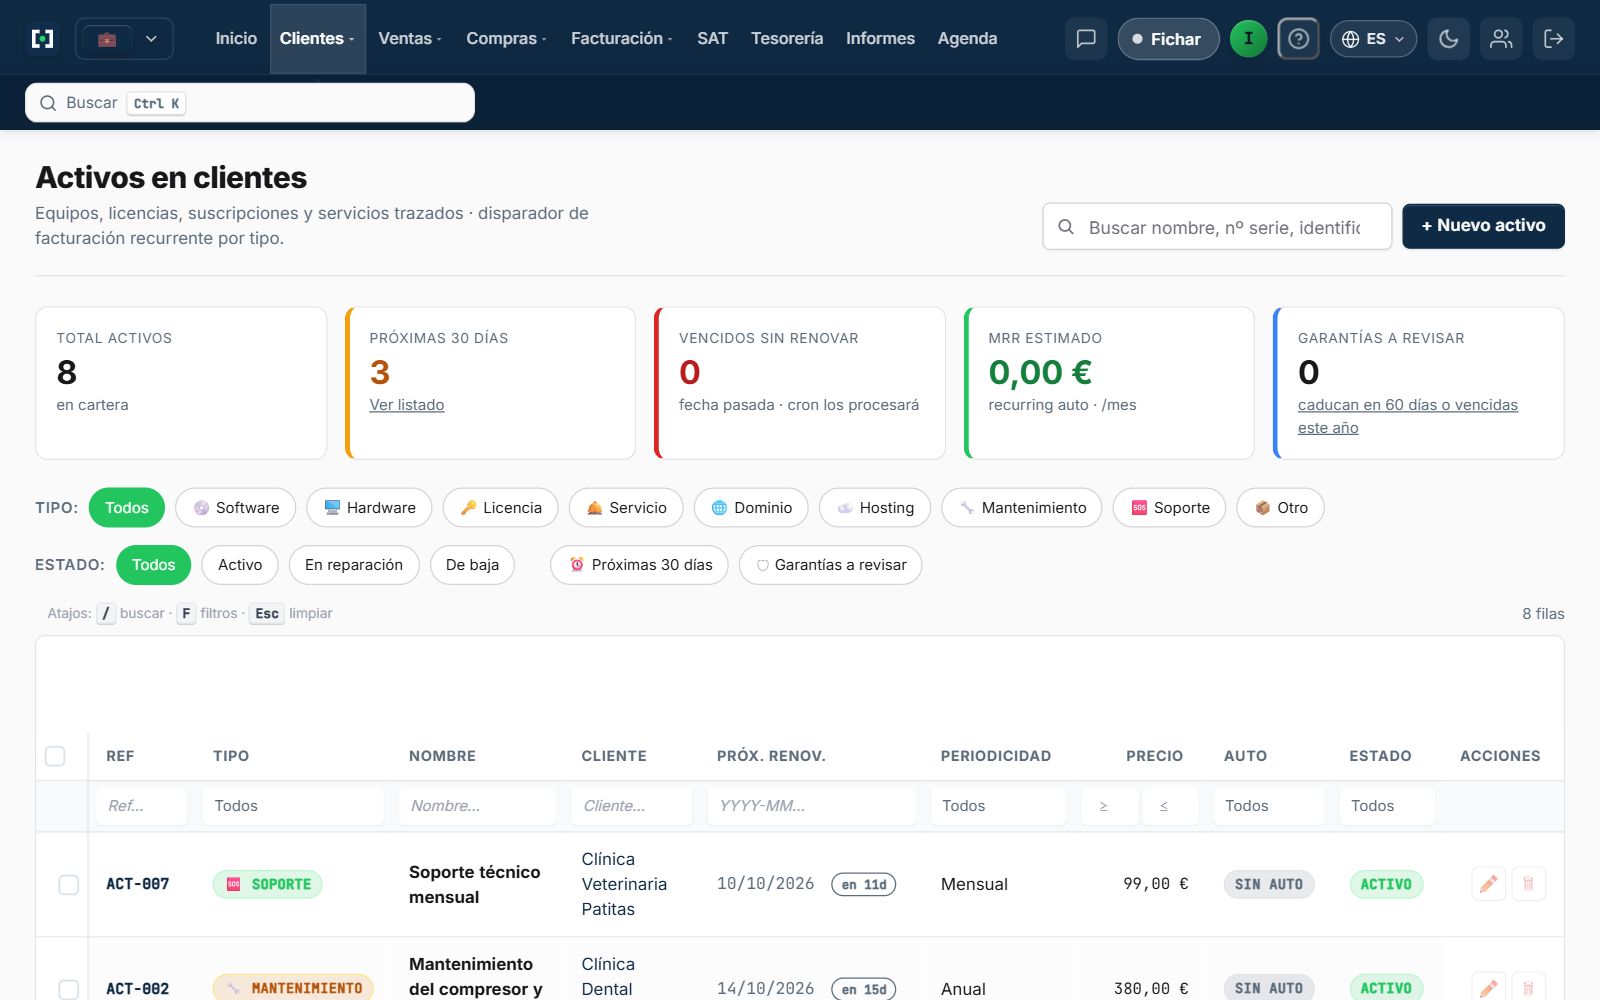Screen dimensions: 1600x1000
Task: Go to the Tesorería section
Action: pos(787,39)
